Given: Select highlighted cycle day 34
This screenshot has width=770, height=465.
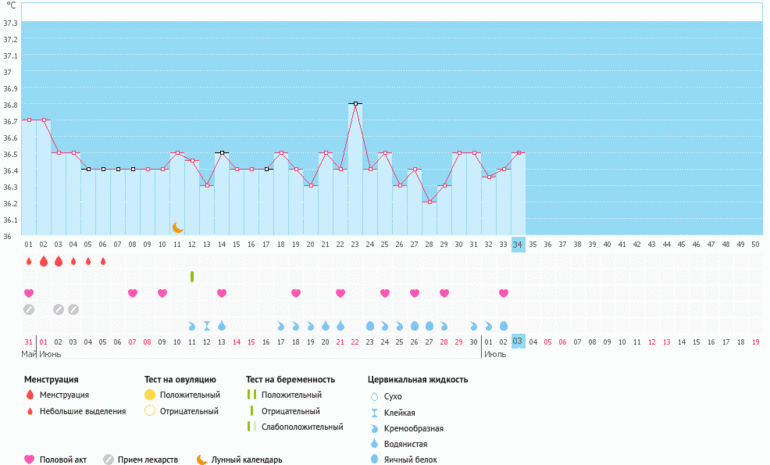Looking at the screenshot, I should point(517,244).
